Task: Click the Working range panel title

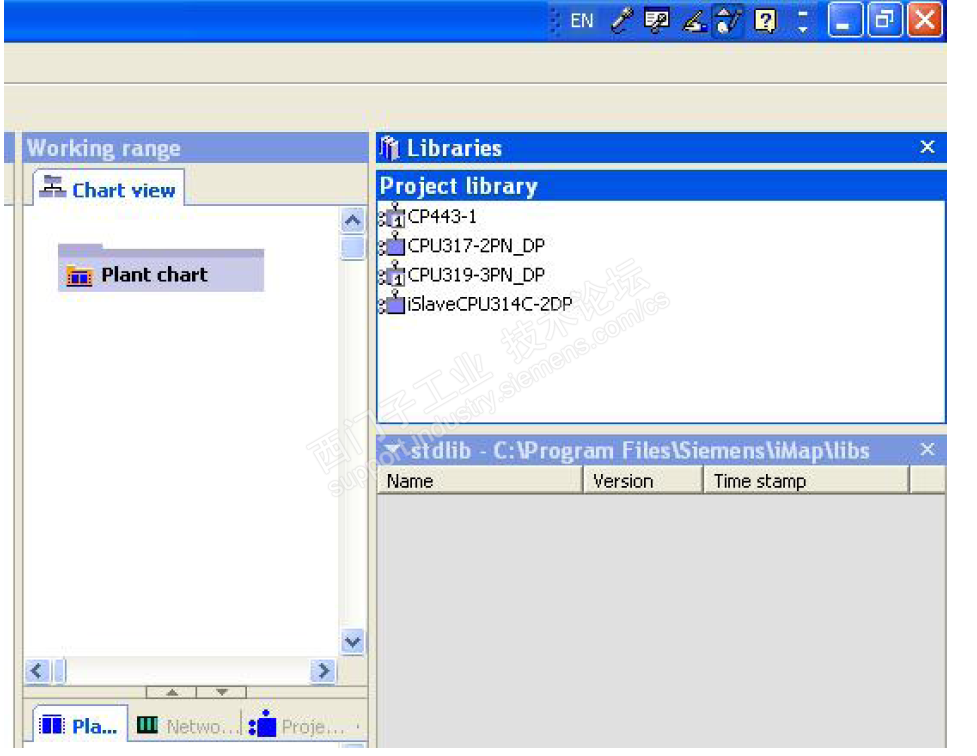Action: 104,148
